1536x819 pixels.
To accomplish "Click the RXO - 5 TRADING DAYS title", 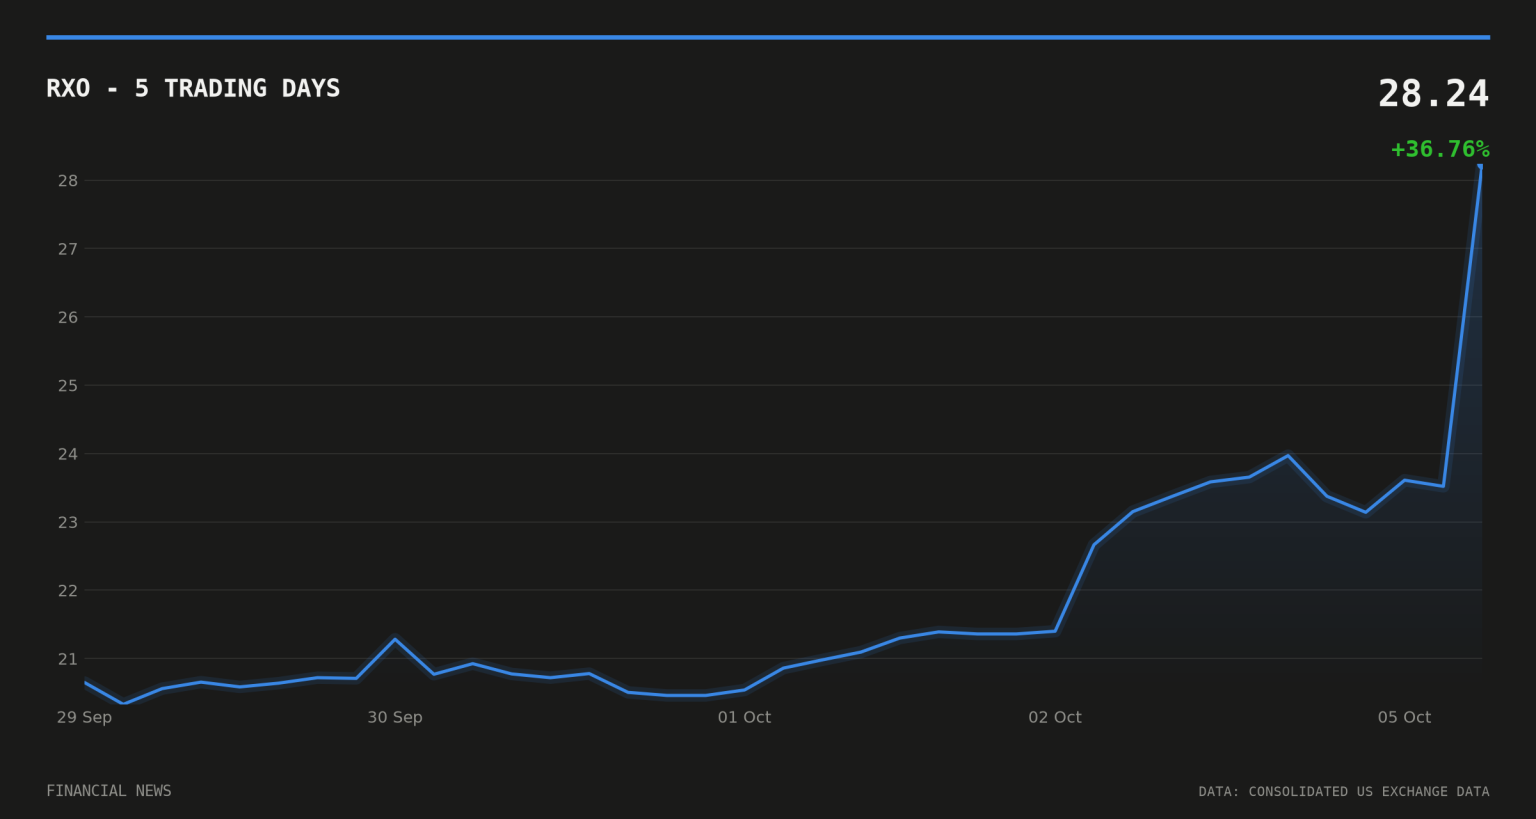I will click(193, 88).
